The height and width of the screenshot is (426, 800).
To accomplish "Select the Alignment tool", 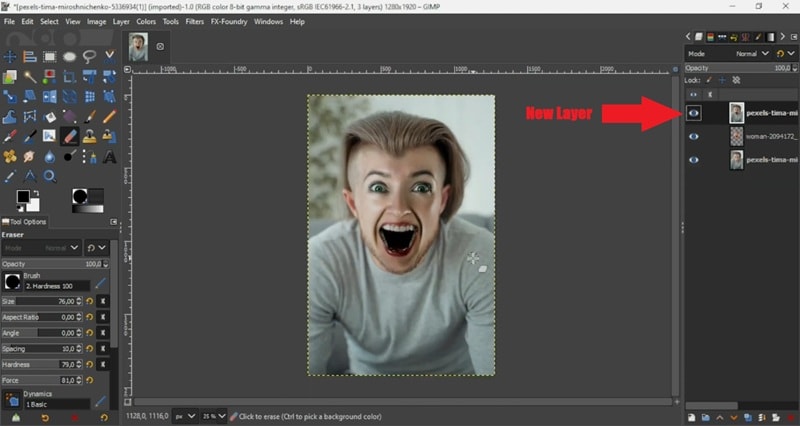I will 30,57.
